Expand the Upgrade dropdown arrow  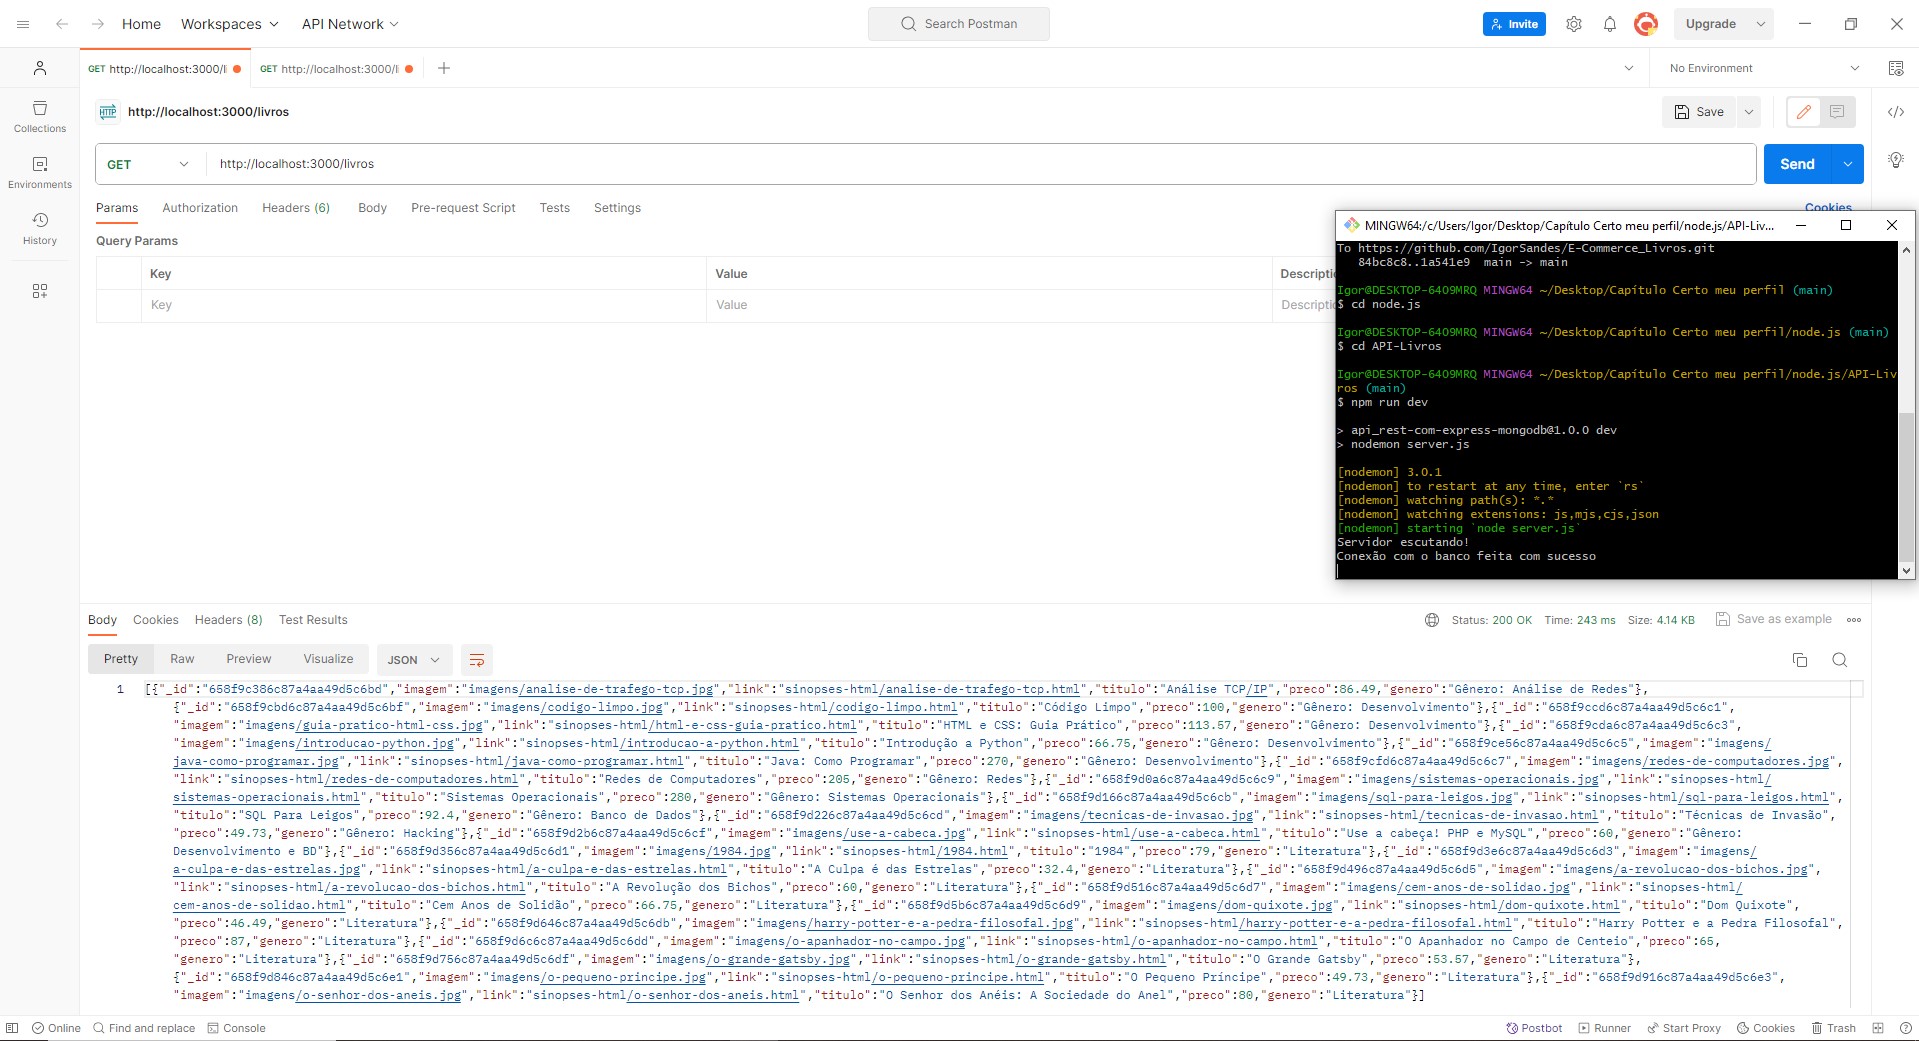point(1761,24)
